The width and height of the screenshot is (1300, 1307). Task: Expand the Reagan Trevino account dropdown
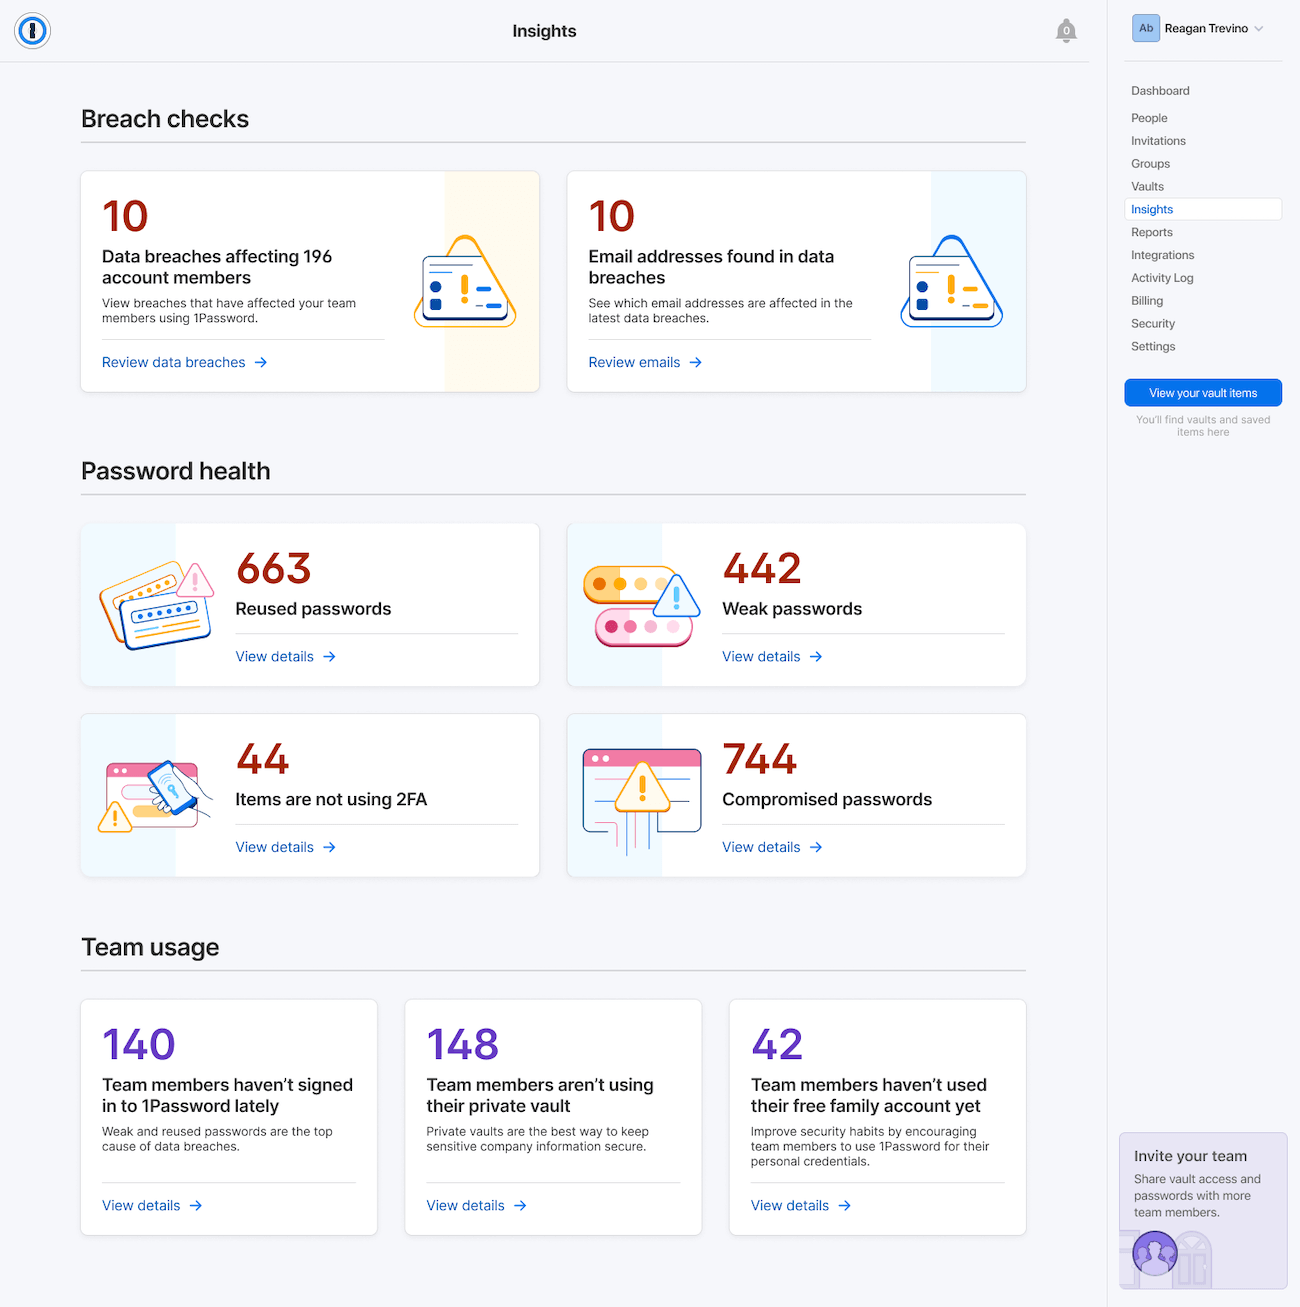point(1261,28)
